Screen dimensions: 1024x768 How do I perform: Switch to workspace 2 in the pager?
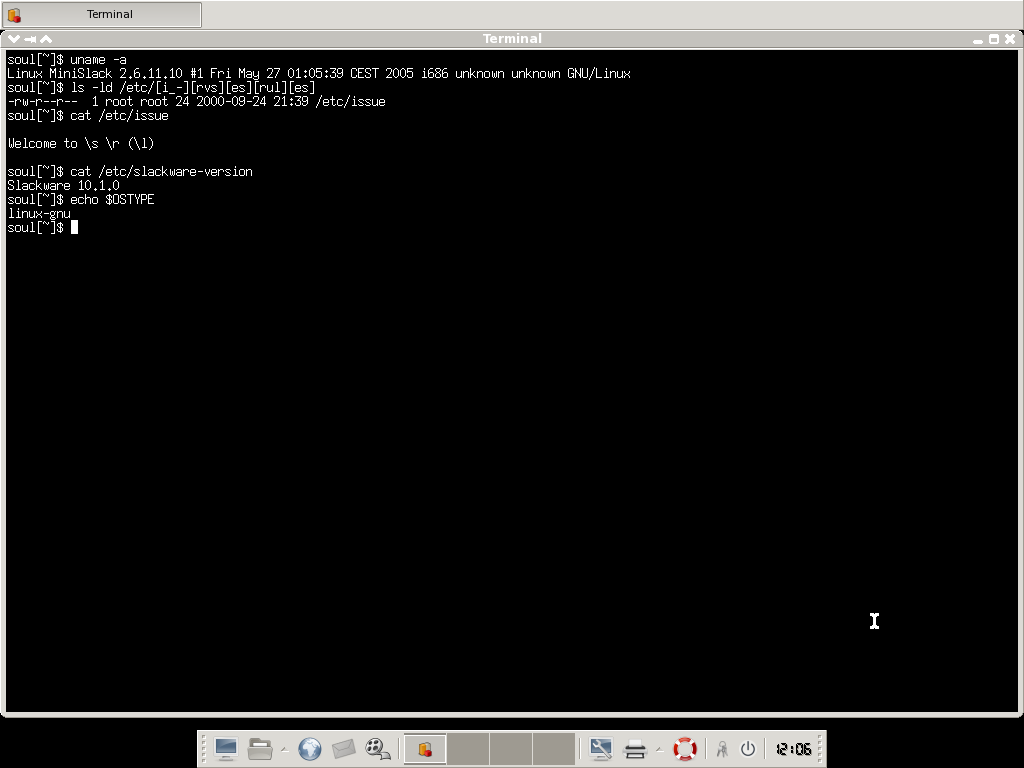(468, 748)
